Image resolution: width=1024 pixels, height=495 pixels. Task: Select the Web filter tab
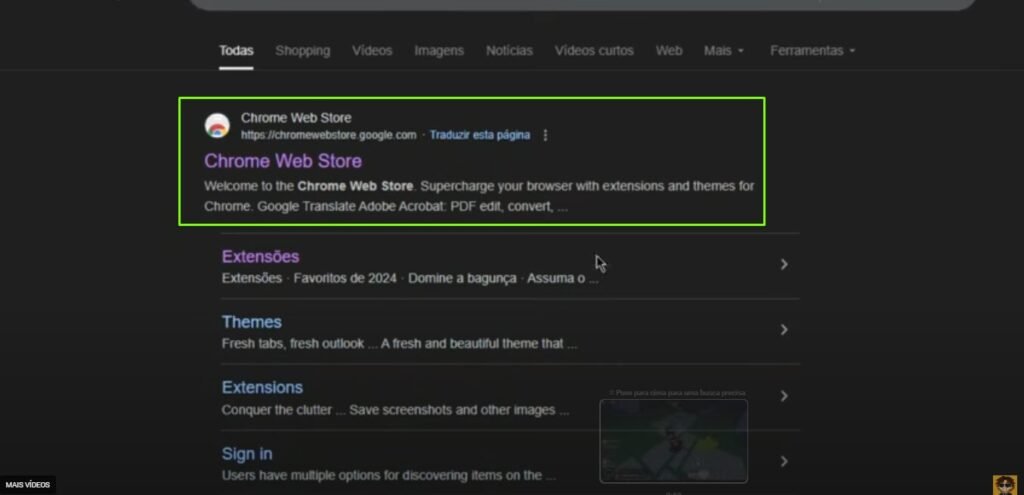[x=669, y=51]
